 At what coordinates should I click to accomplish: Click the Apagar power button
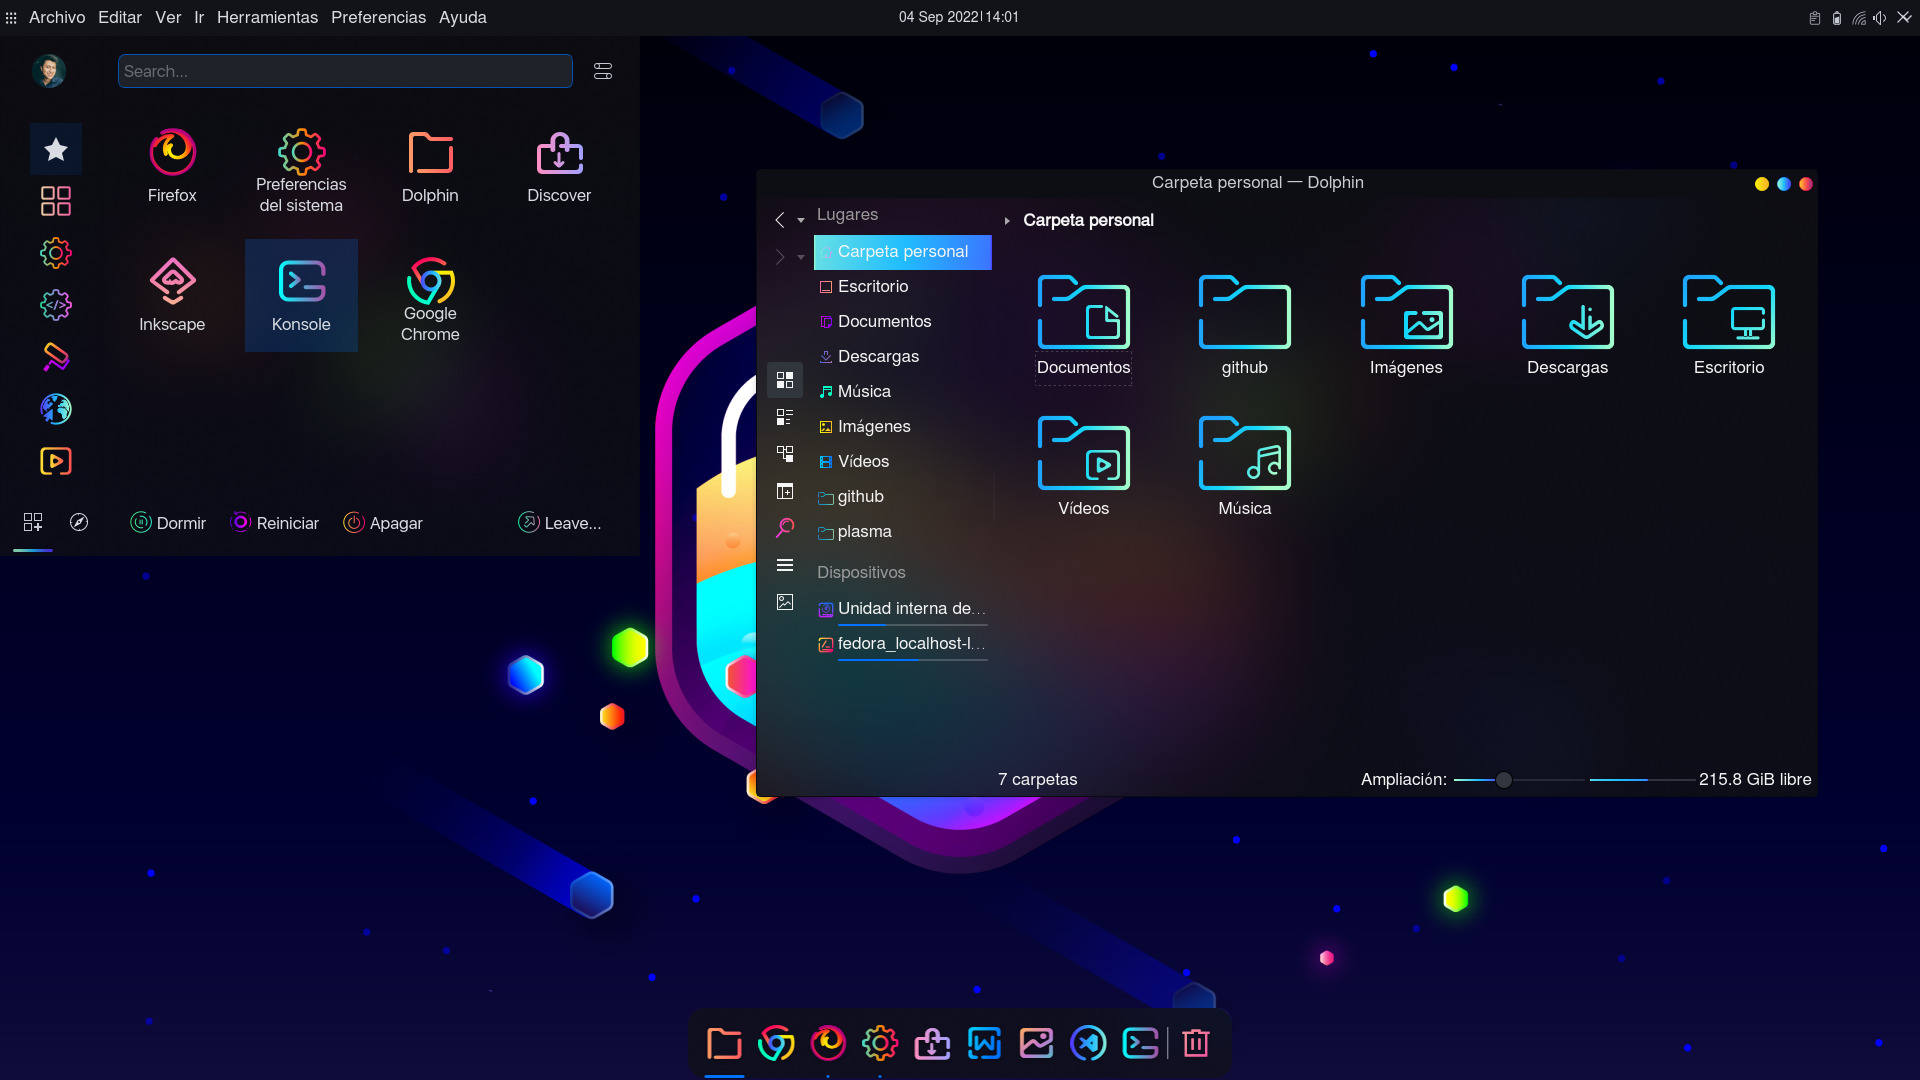[x=383, y=523]
